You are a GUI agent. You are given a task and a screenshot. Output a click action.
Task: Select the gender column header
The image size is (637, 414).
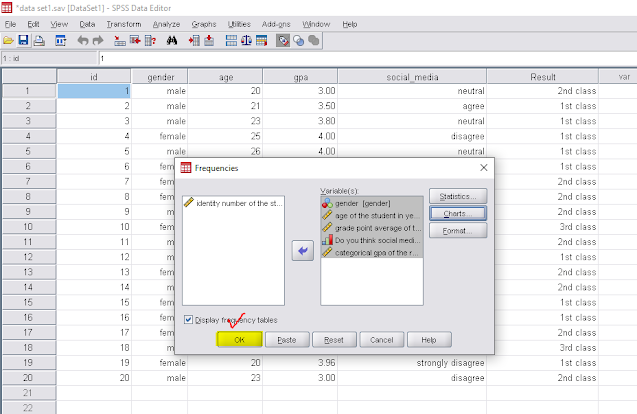pyautogui.click(x=160, y=77)
